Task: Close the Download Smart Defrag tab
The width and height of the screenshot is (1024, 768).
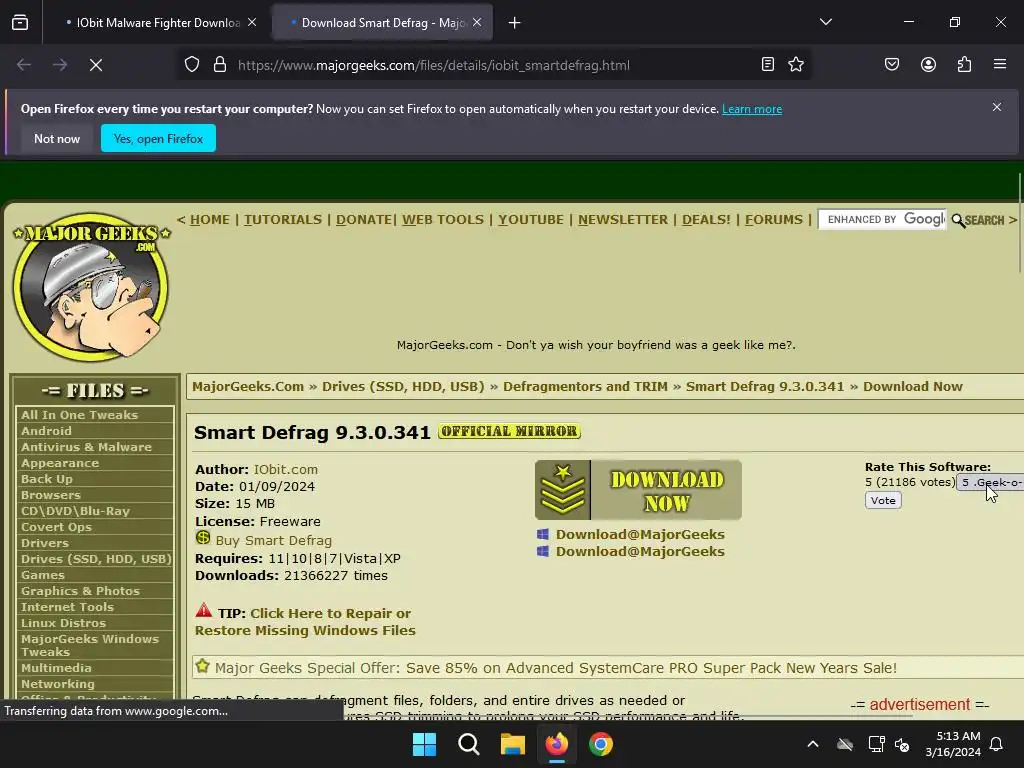Action: (x=477, y=22)
